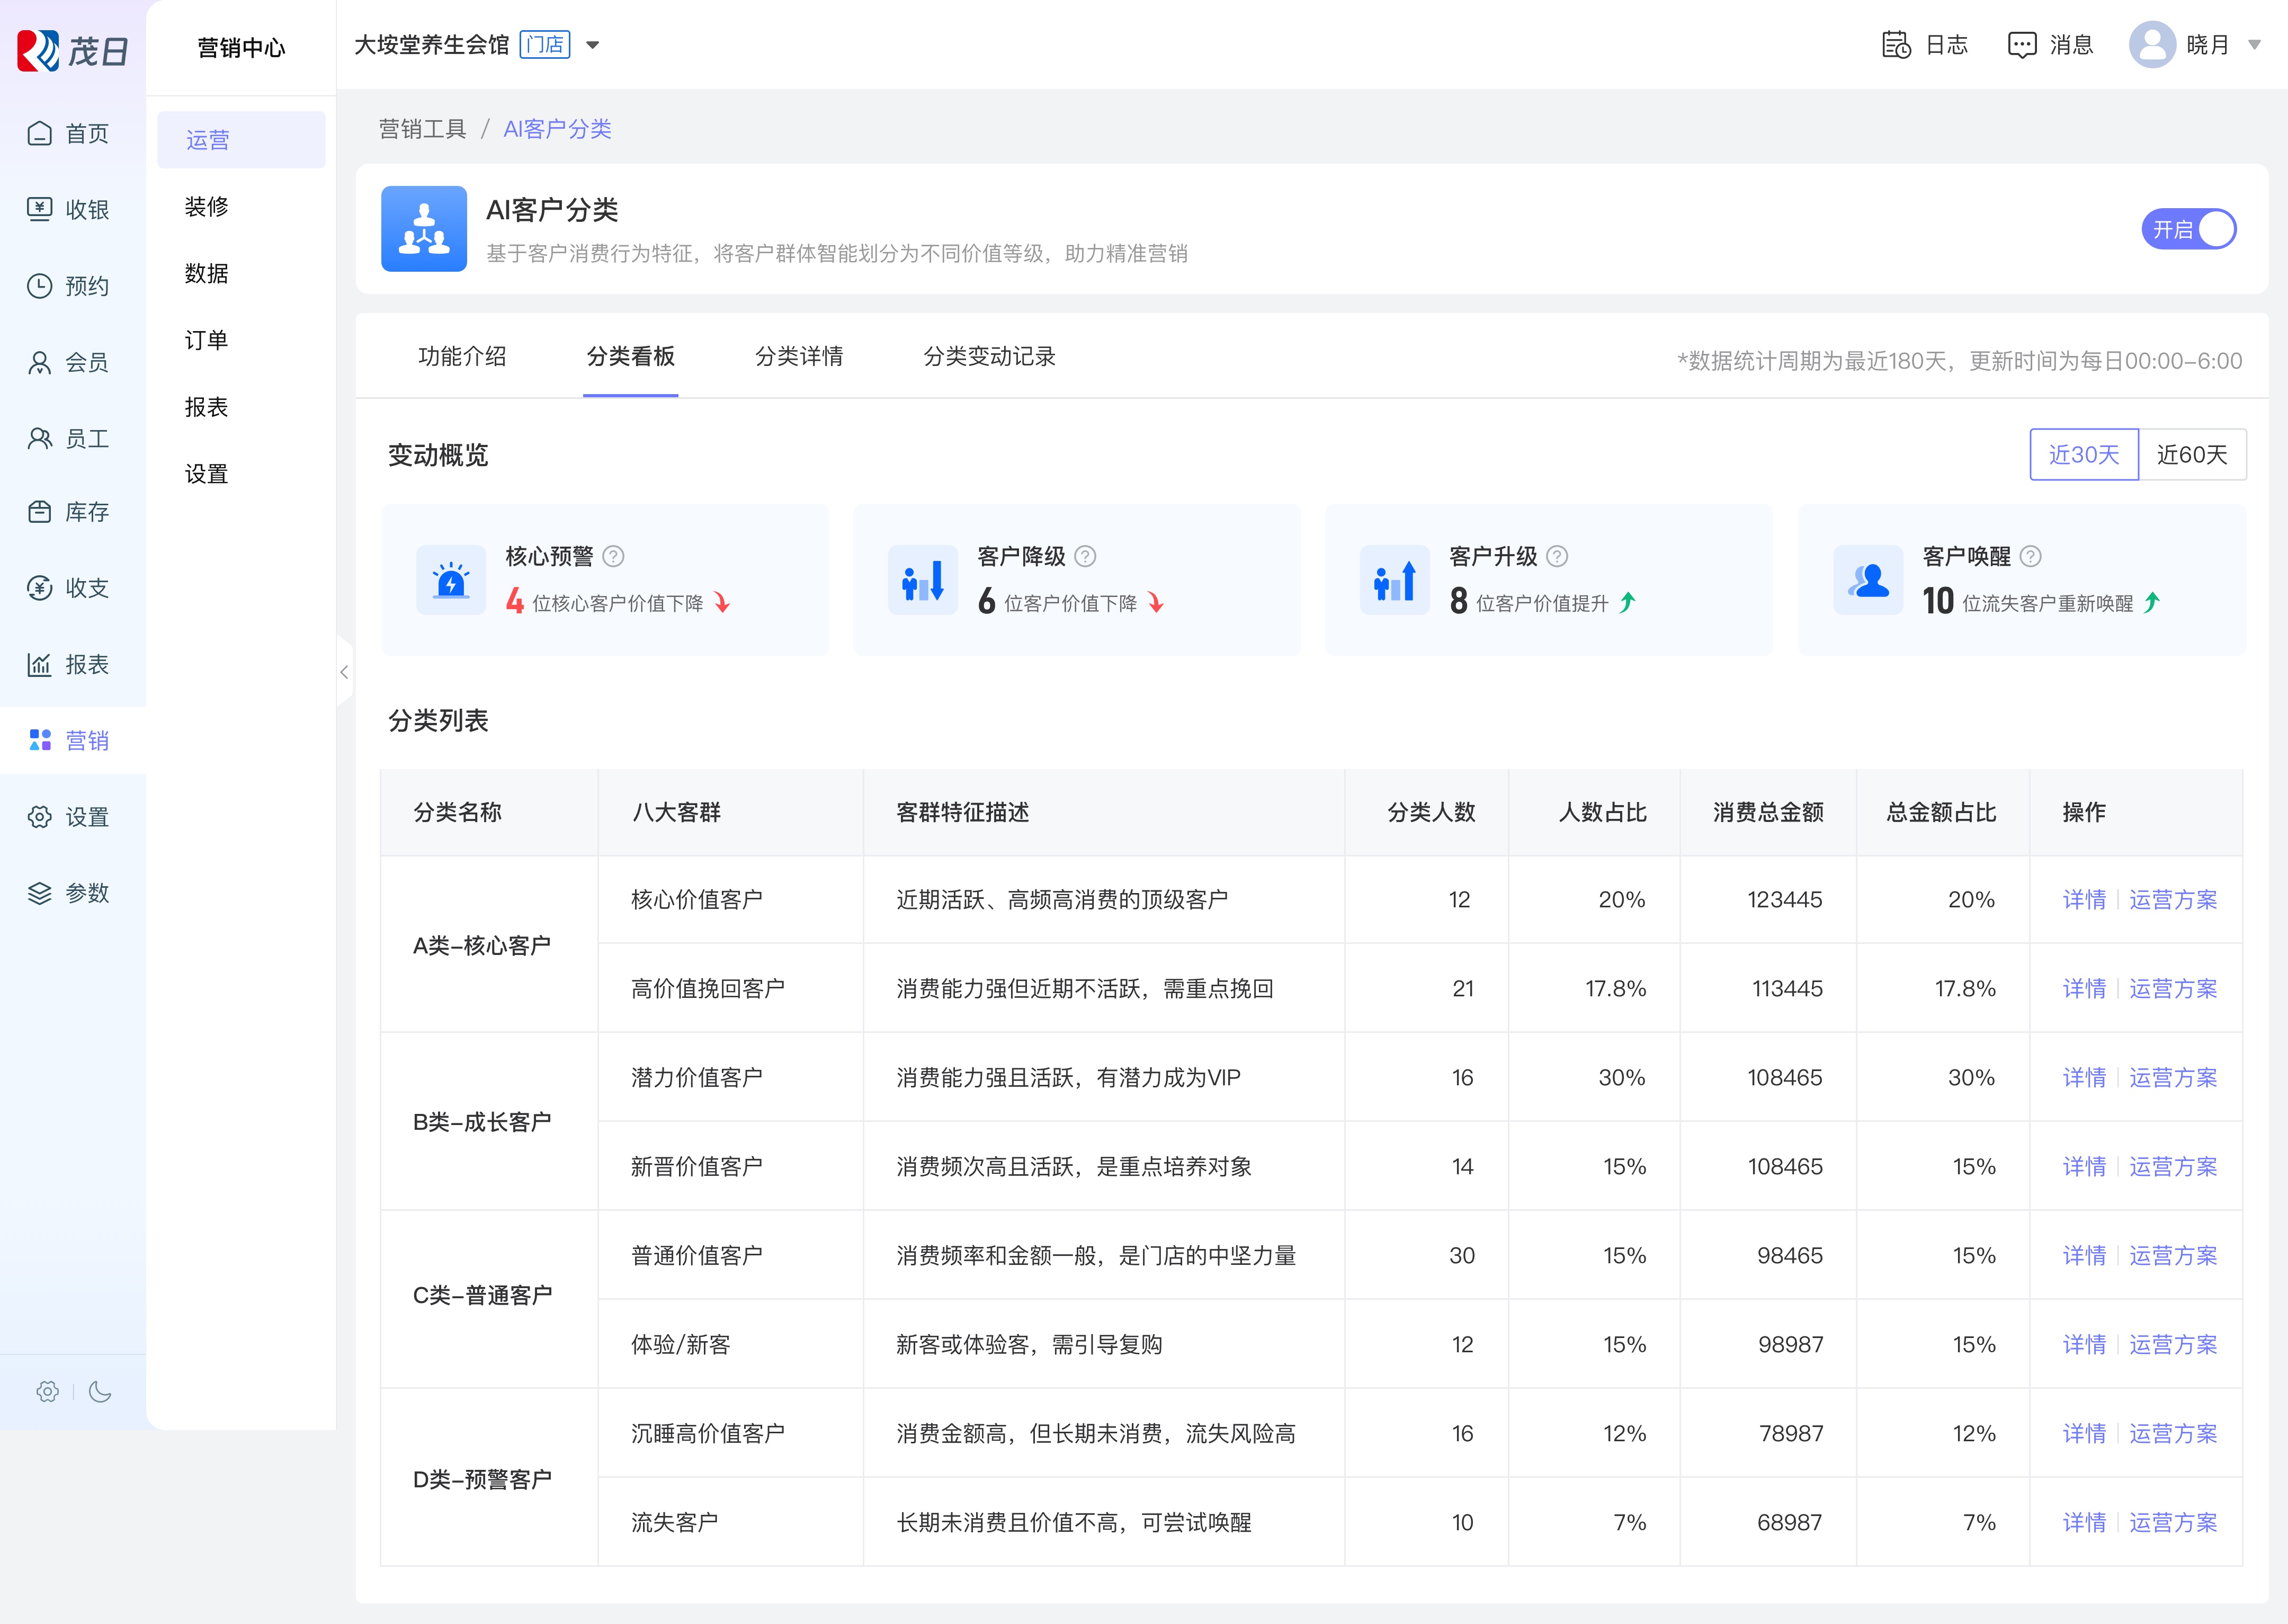Image resolution: width=2288 pixels, height=1624 pixels.
Task: Click 营销工具 in the breadcrumb
Action: tap(422, 129)
